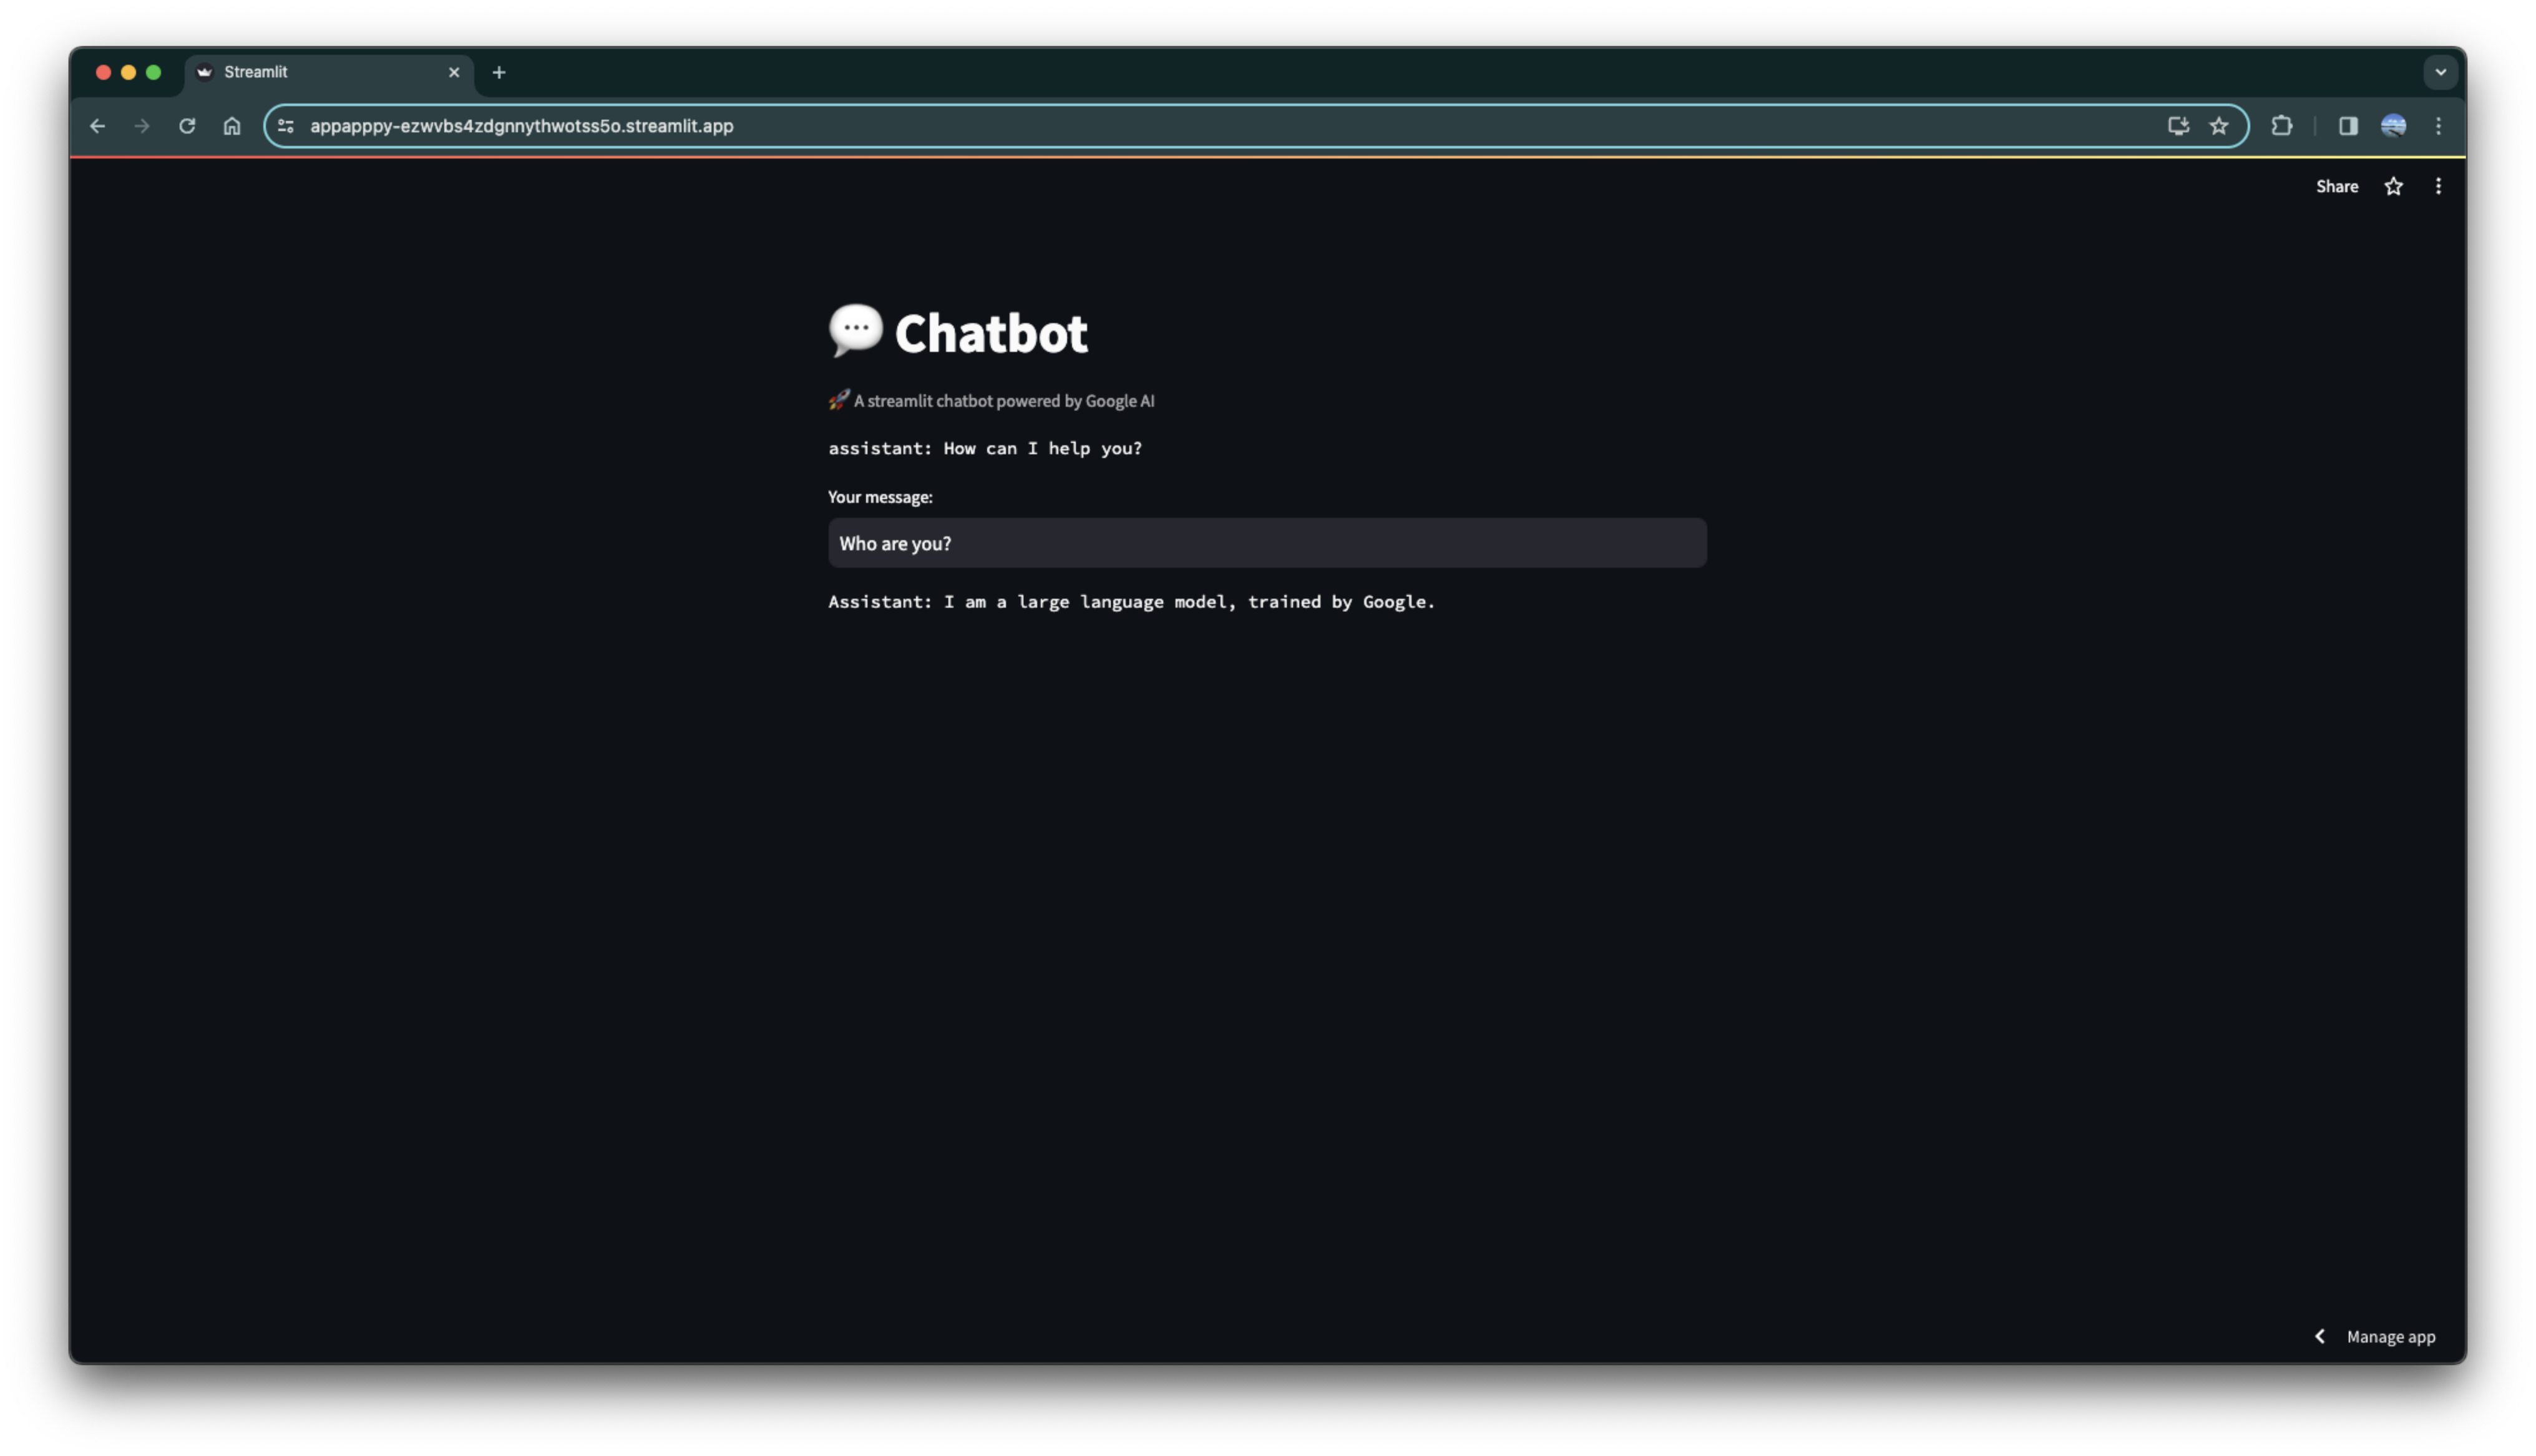This screenshot has height=1456, width=2536.
Task: Open site permissions via the tune icon
Action: pos(285,126)
